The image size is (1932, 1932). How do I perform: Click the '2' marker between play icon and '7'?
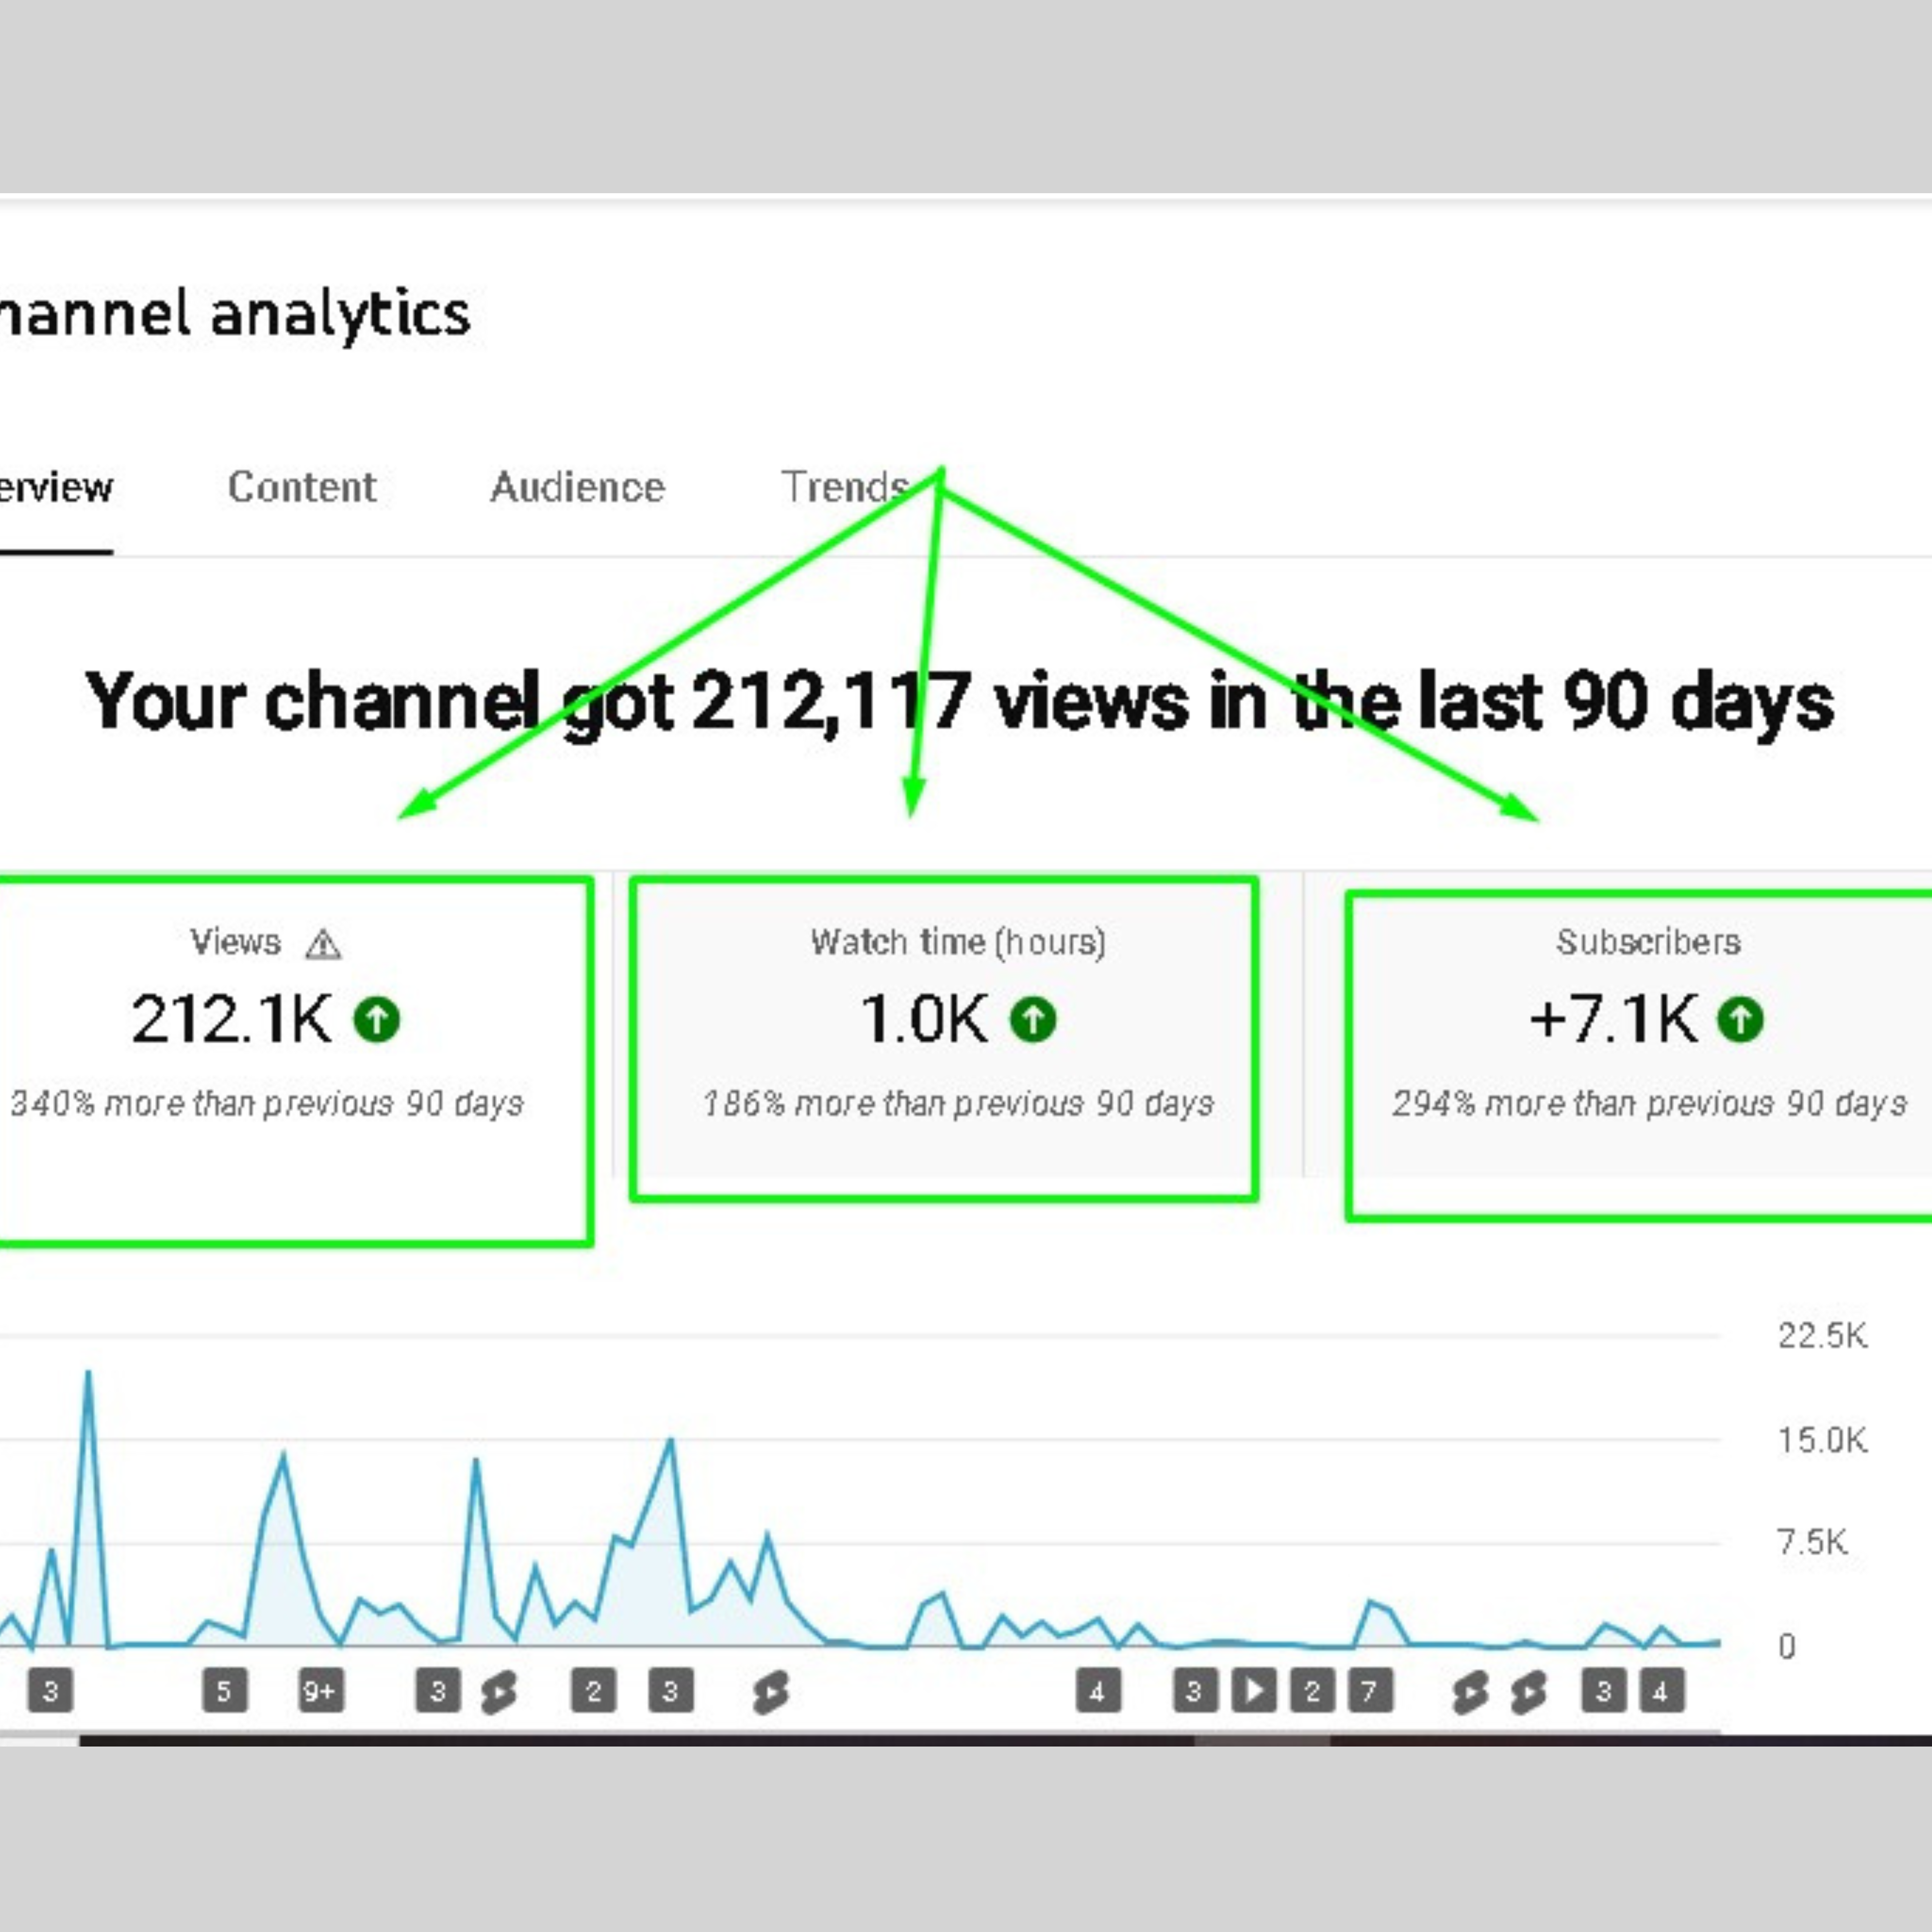[x=1312, y=1691]
